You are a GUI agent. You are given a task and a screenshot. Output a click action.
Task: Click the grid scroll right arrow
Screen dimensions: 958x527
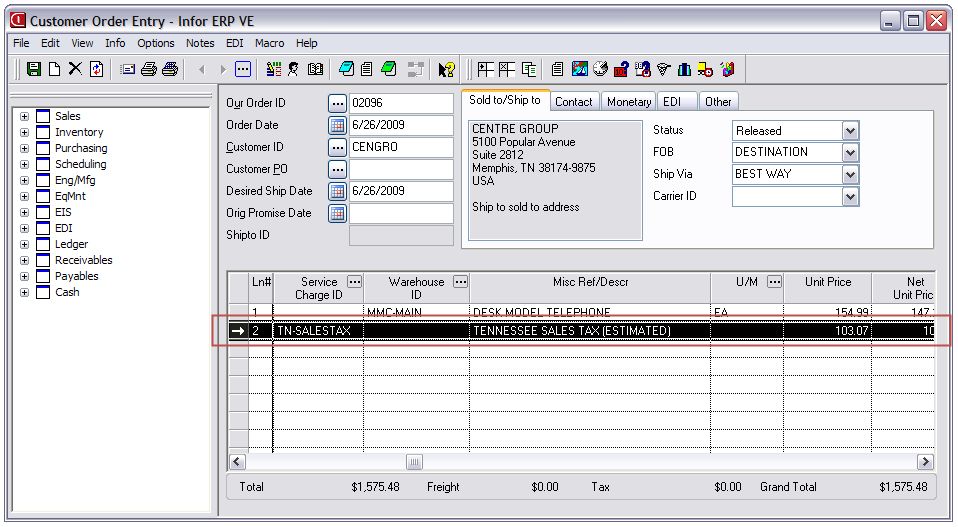926,462
